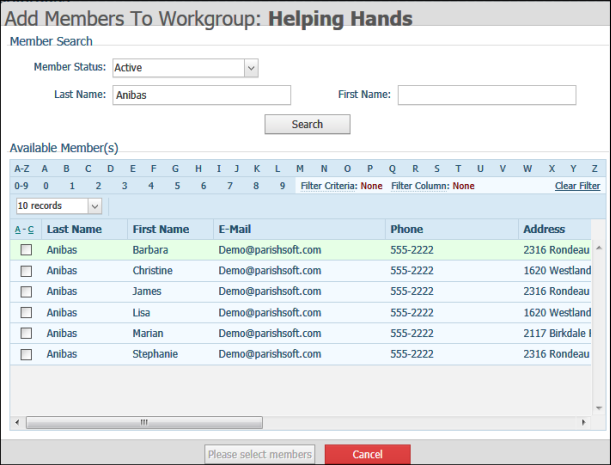
Task: Filter by 0-9 all digits
Action: (21, 186)
